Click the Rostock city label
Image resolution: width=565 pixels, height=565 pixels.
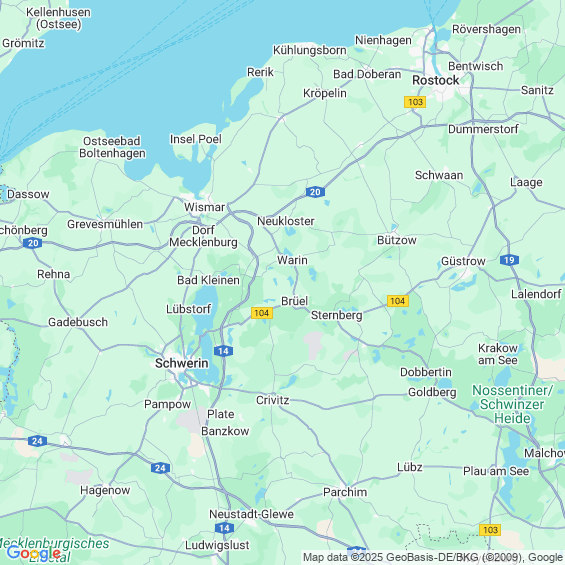pos(436,80)
